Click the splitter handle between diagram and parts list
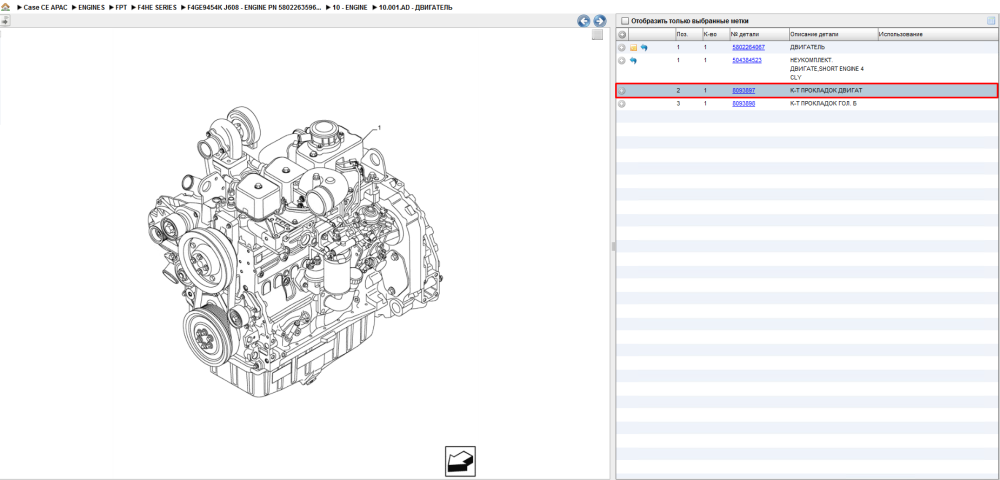This screenshot has width=1000, height=480. click(x=613, y=246)
